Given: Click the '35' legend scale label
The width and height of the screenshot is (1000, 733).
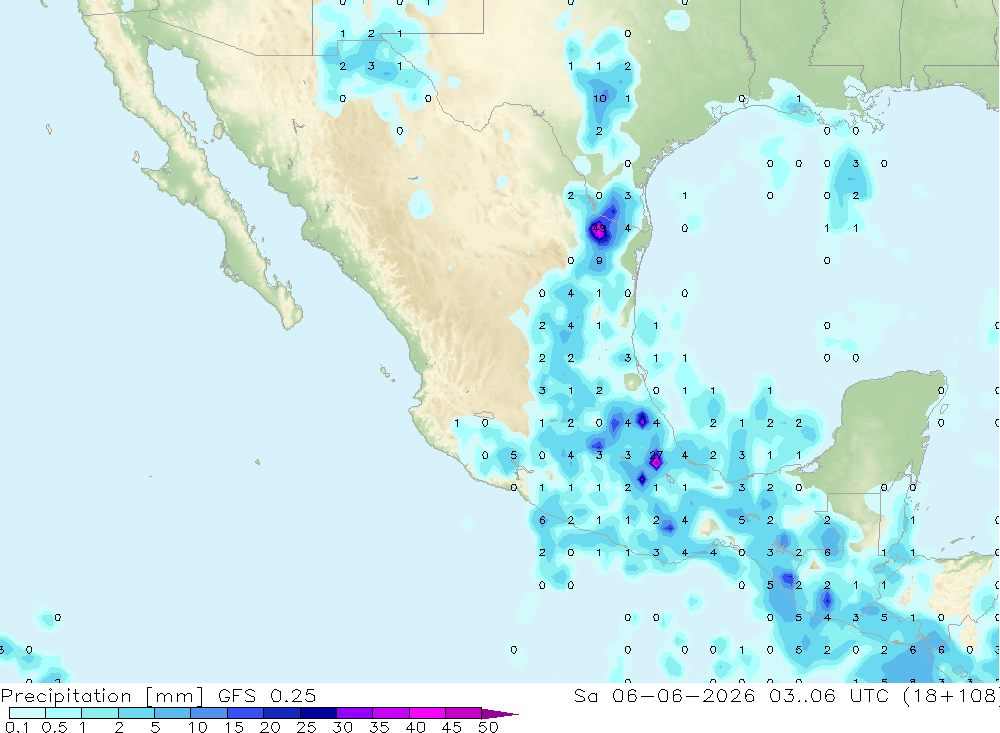Looking at the screenshot, I should 379,727.
